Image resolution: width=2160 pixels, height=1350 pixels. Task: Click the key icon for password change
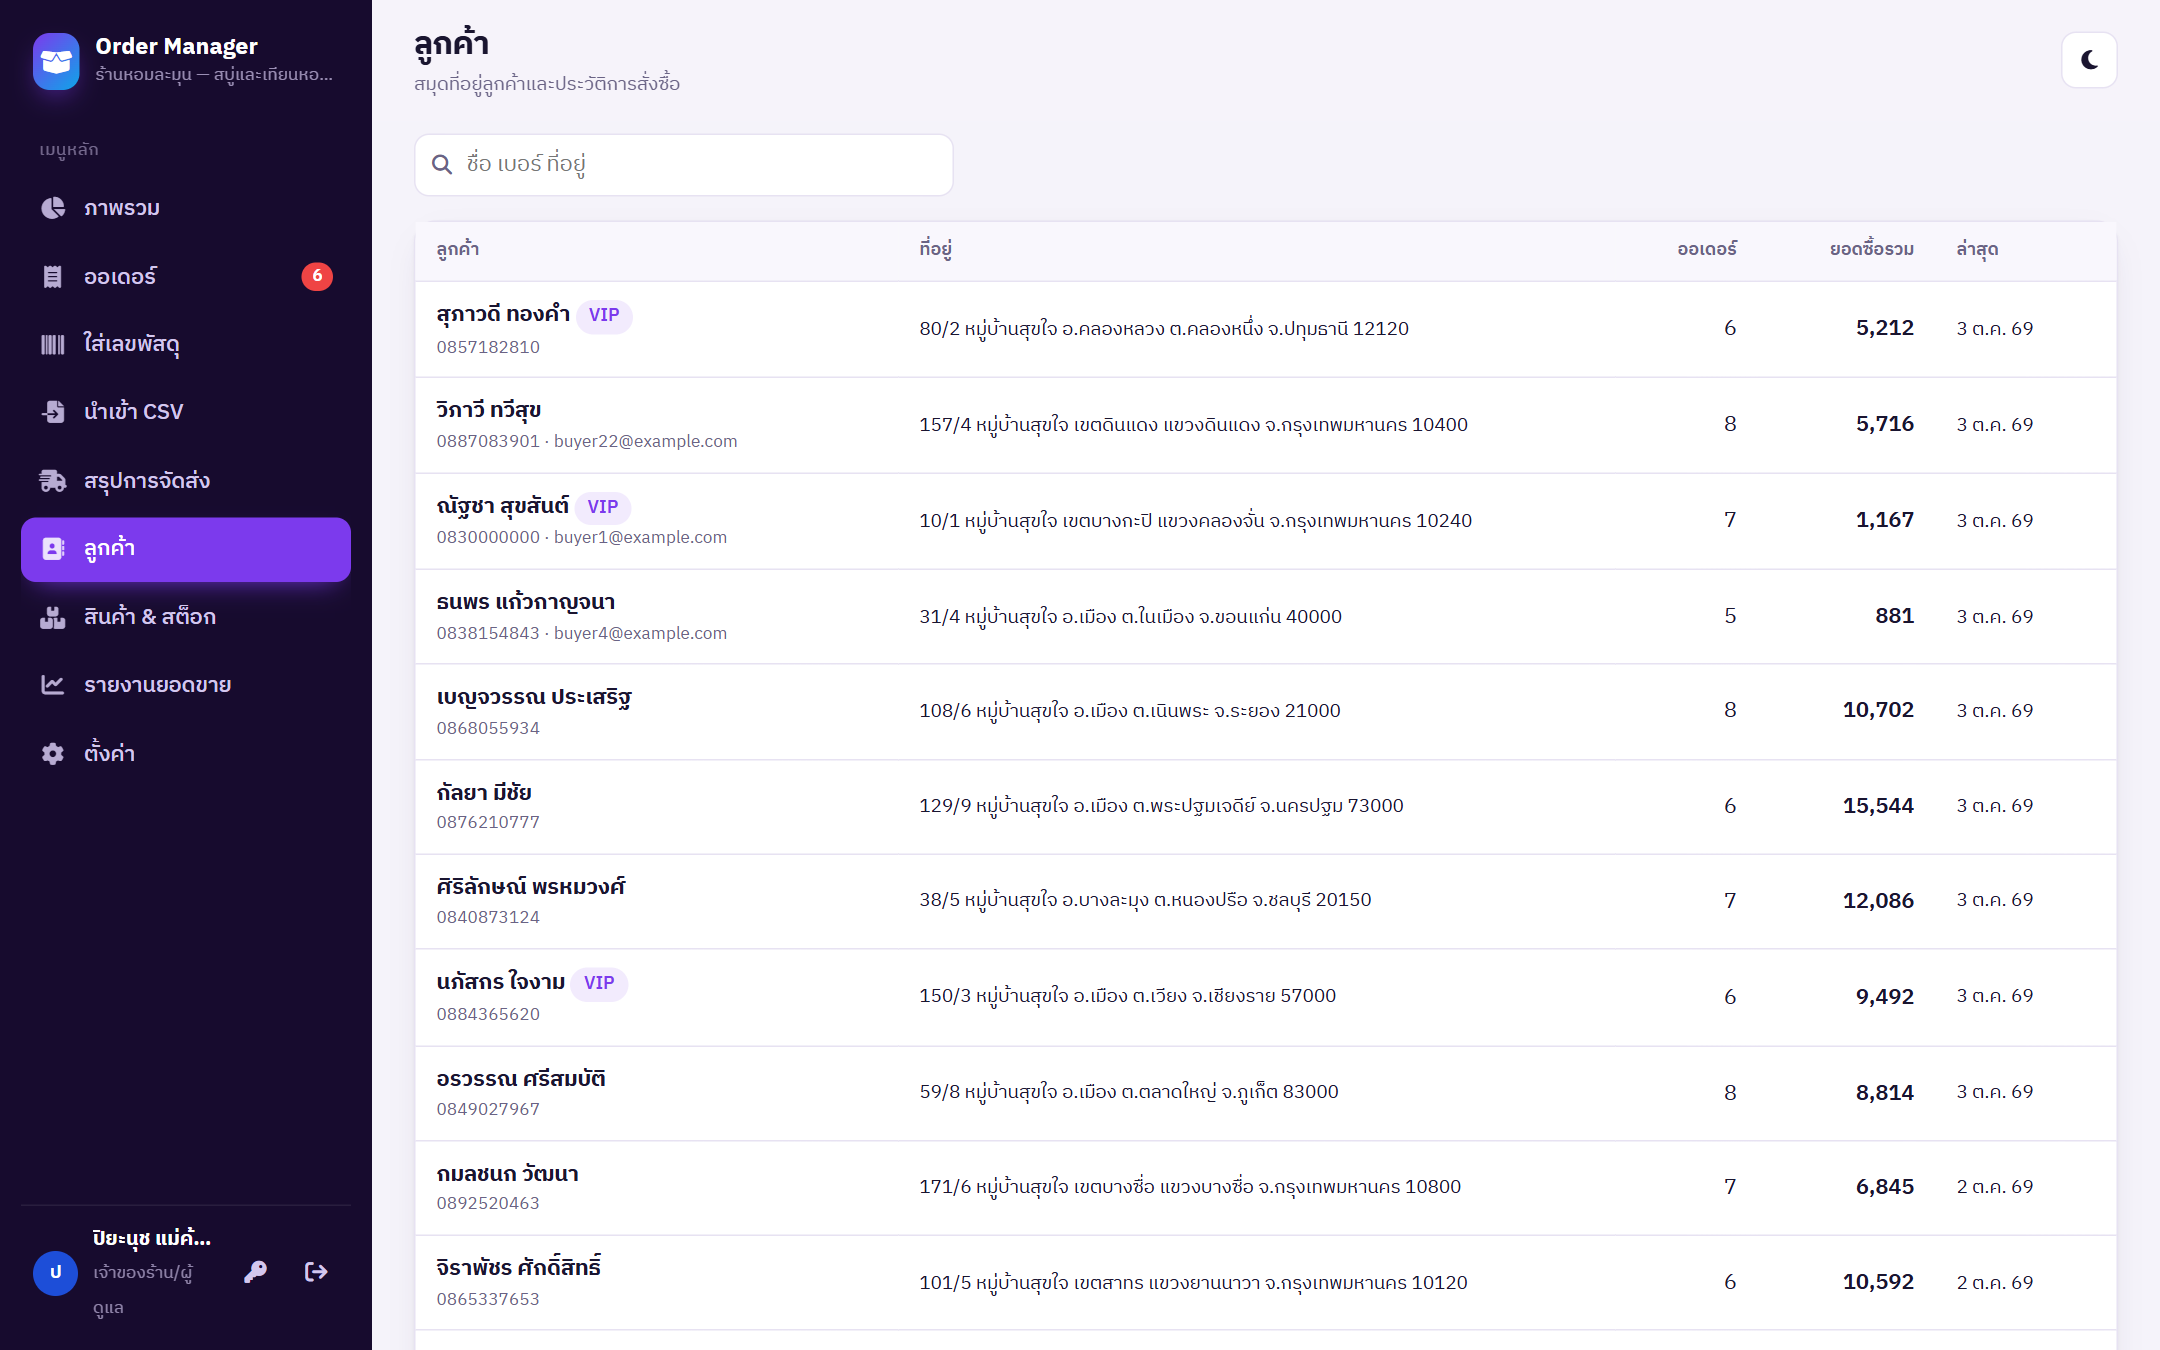point(256,1272)
